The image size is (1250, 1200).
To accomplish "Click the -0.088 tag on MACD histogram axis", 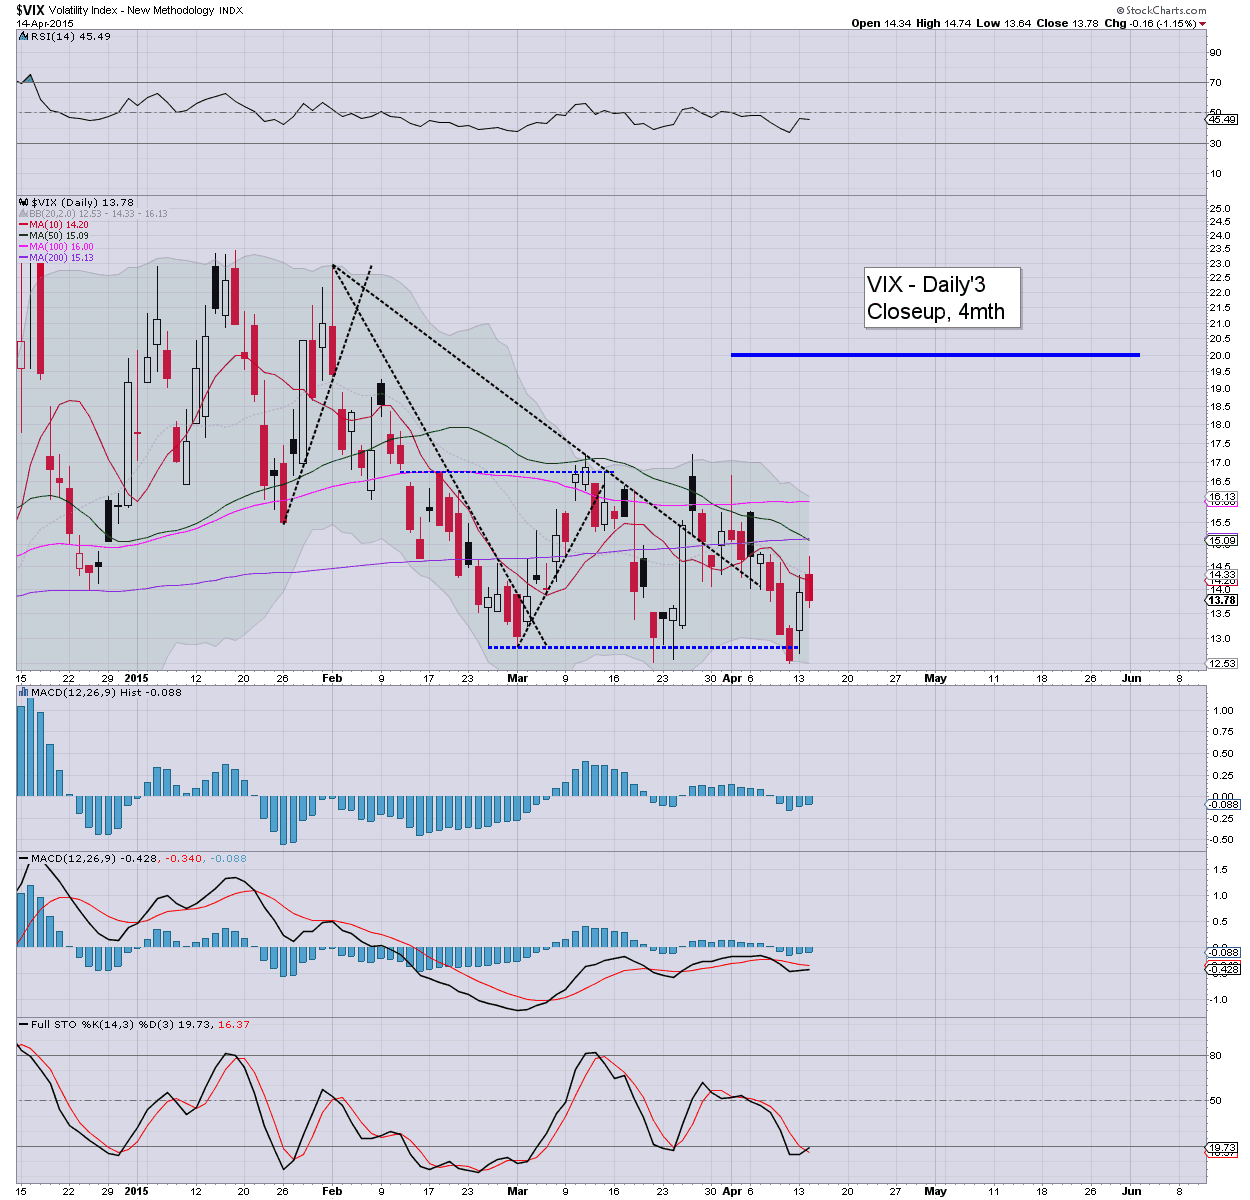I will point(1224,804).
